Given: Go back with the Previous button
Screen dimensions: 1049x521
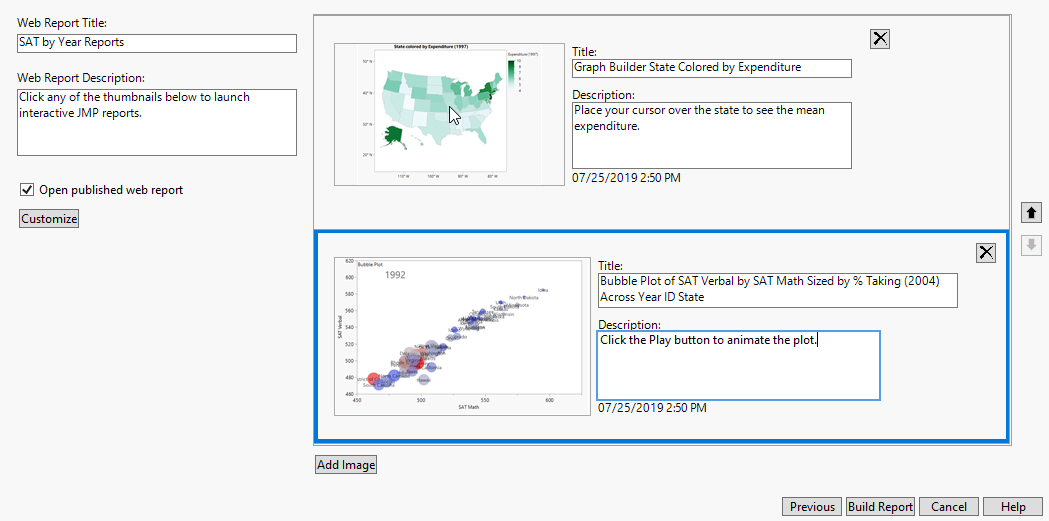Looking at the screenshot, I should click(812, 507).
